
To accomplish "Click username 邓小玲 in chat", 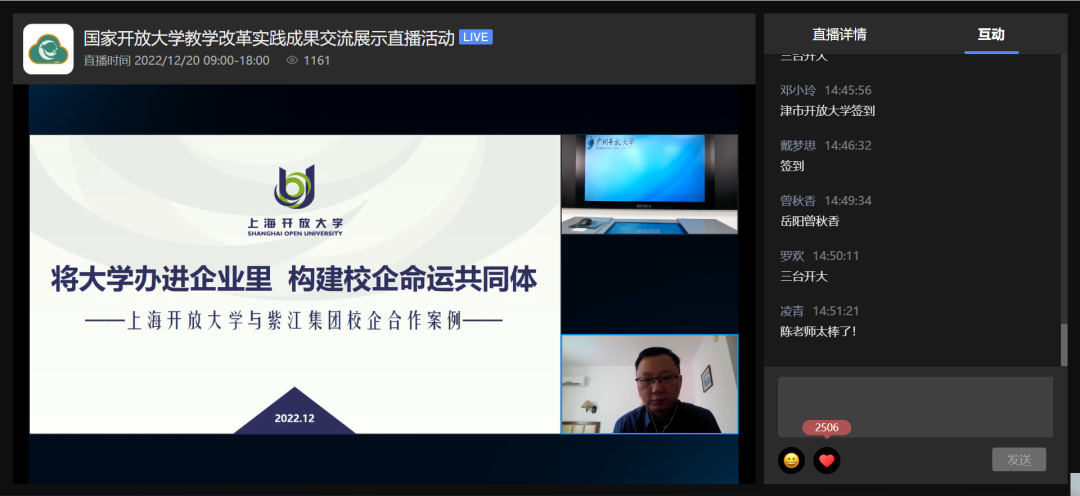I will pyautogui.click(x=798, y=90).
